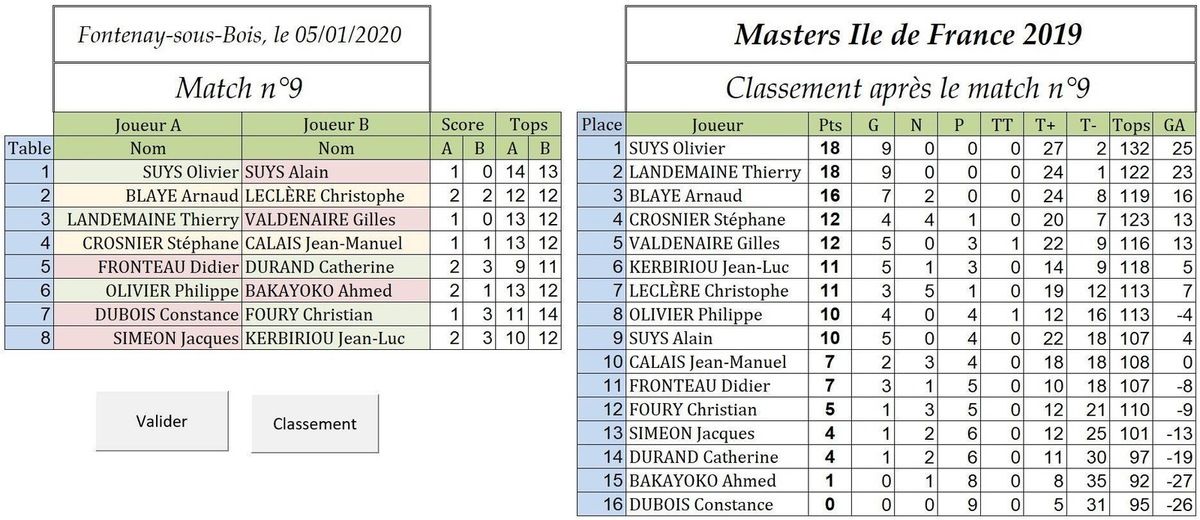Screen dimensions: 1200x520
Task: Click the Masters Ile de France 2019 header
Action: [x=908, y=35]
